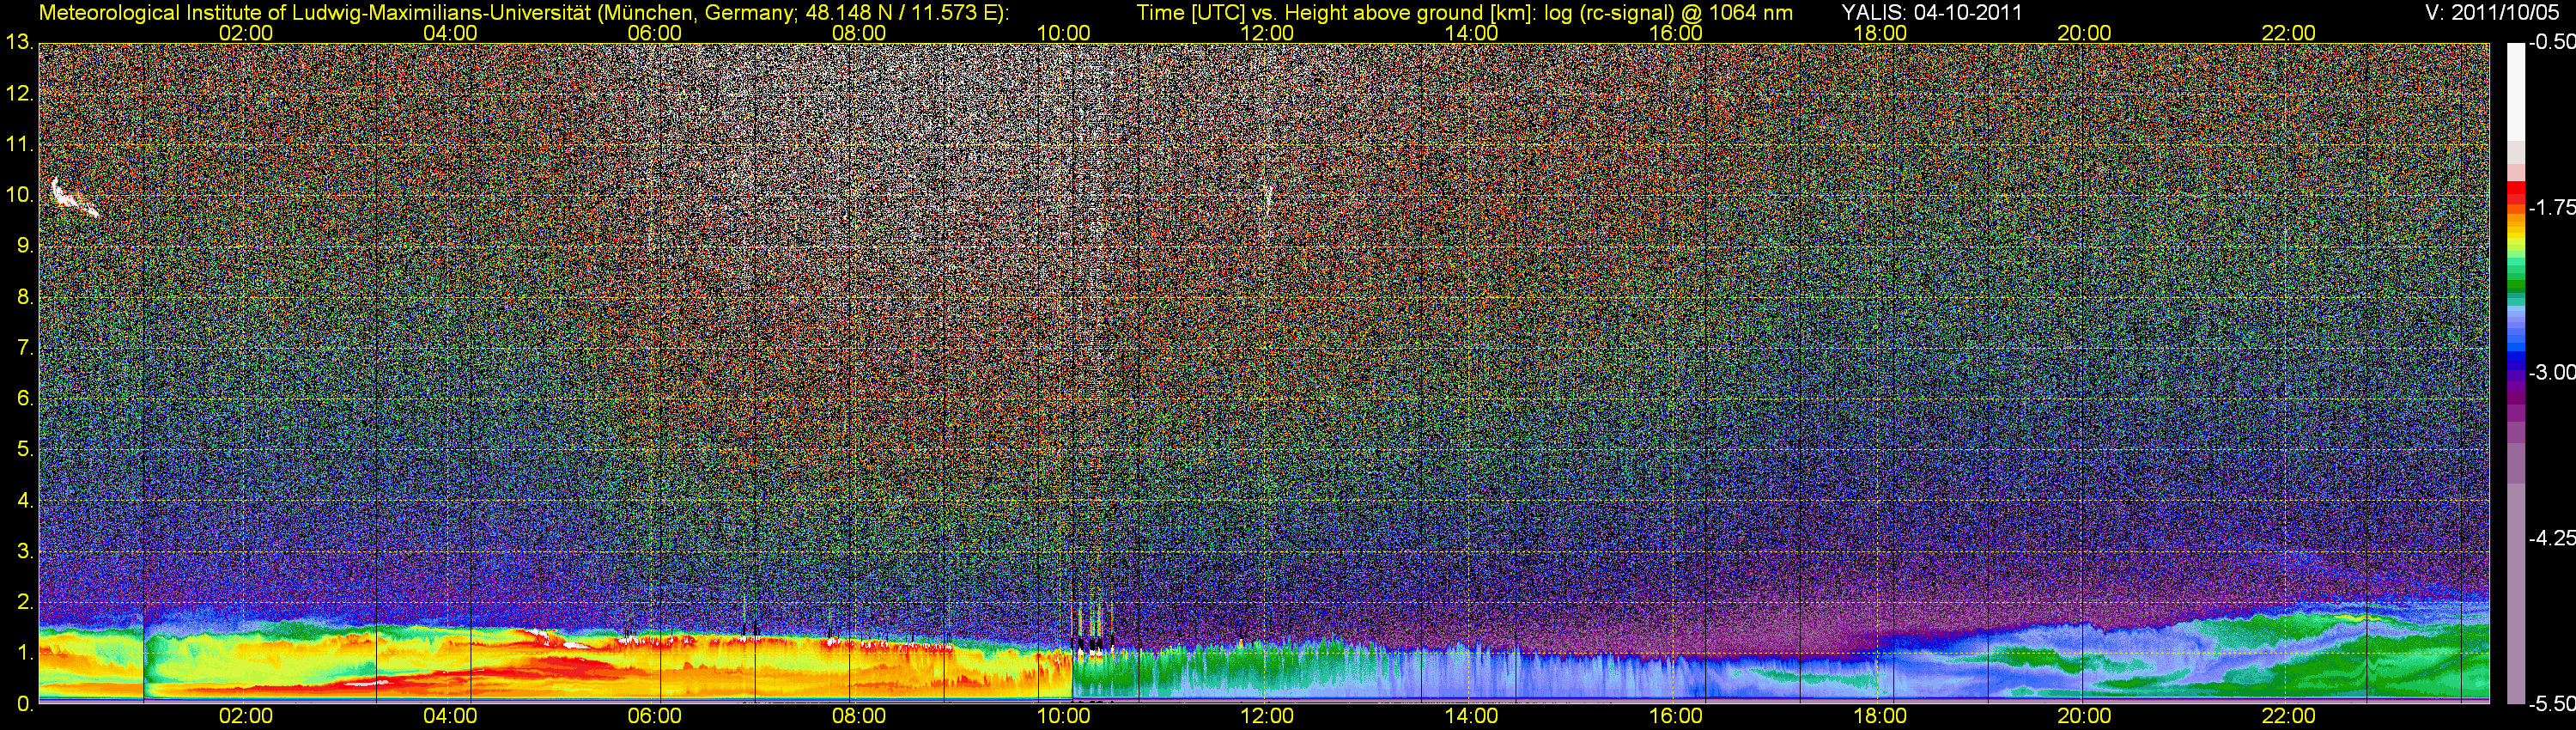
Task: Click the 2 km height axis label
Action: click(25, 603)
